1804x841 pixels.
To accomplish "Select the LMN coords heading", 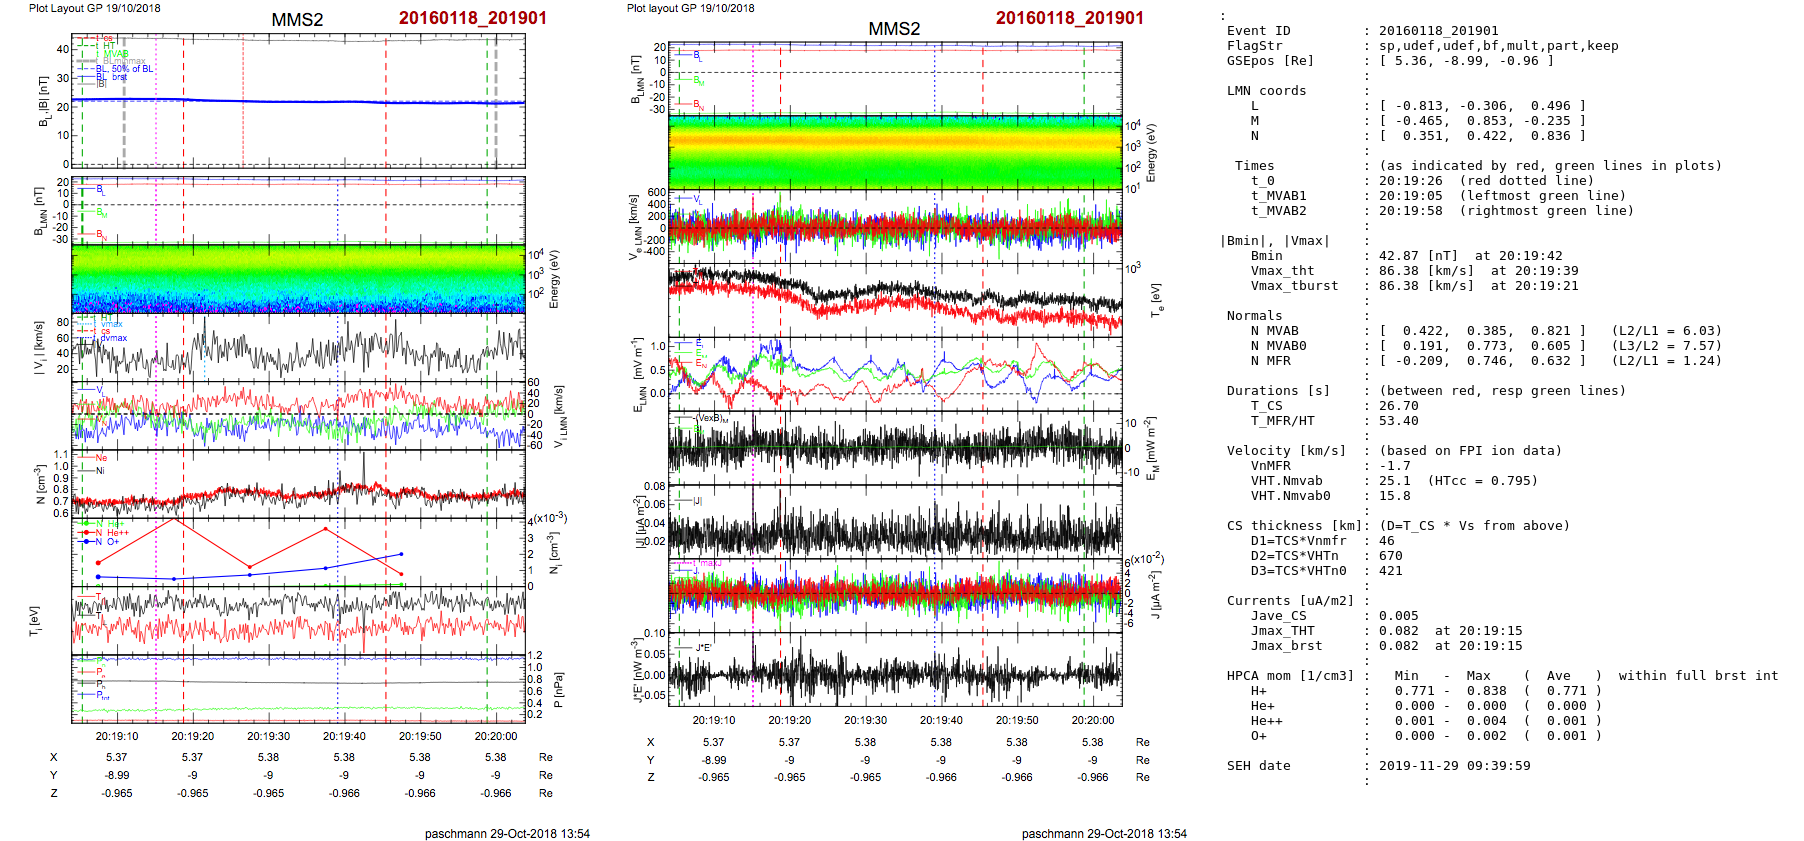I will coord(1266,91).
